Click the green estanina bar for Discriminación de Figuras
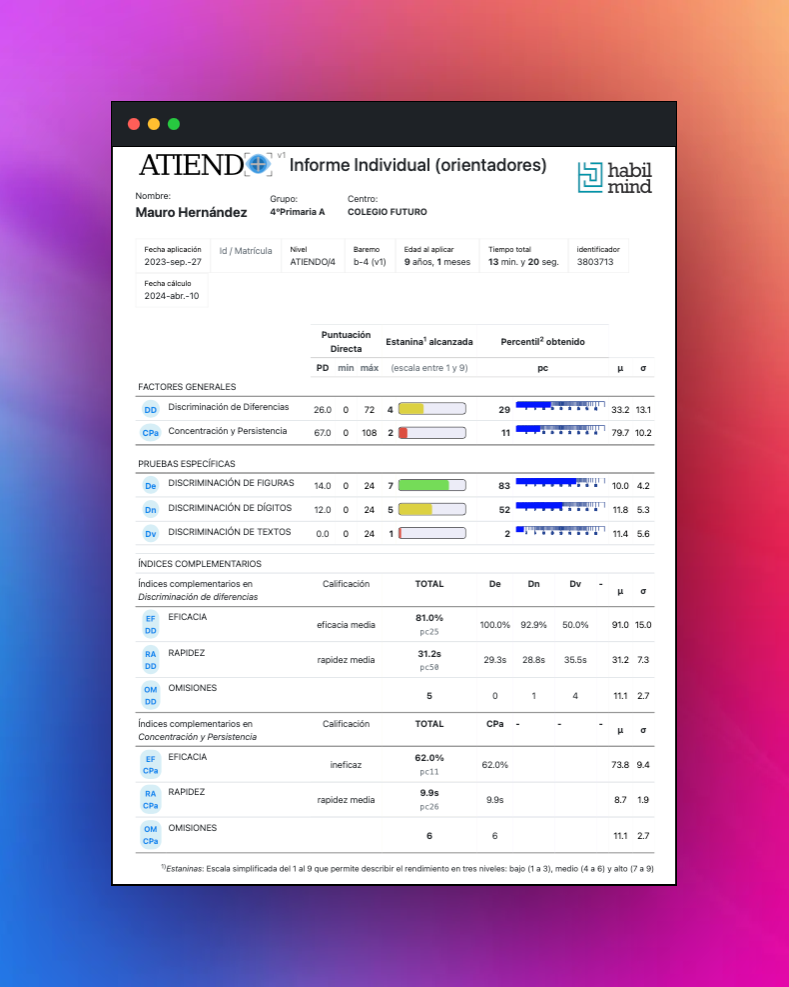Viewport: 789px width, 987px height. (x=432, y=485)
